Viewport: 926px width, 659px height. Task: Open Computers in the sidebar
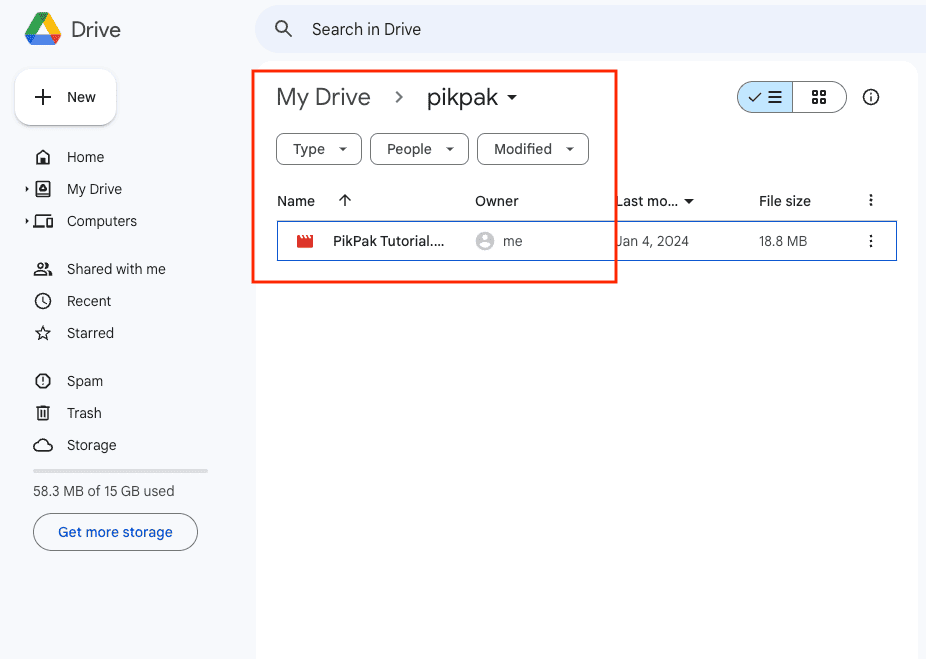pos(102,221)
